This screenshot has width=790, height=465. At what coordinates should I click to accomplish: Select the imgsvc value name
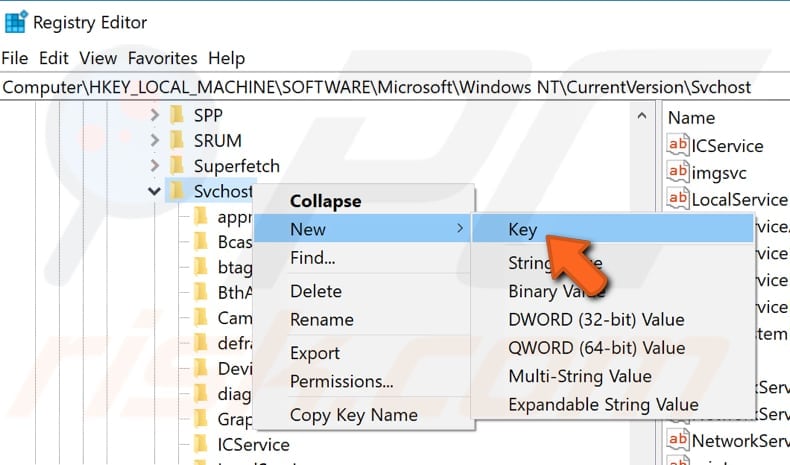coord(719,173)
